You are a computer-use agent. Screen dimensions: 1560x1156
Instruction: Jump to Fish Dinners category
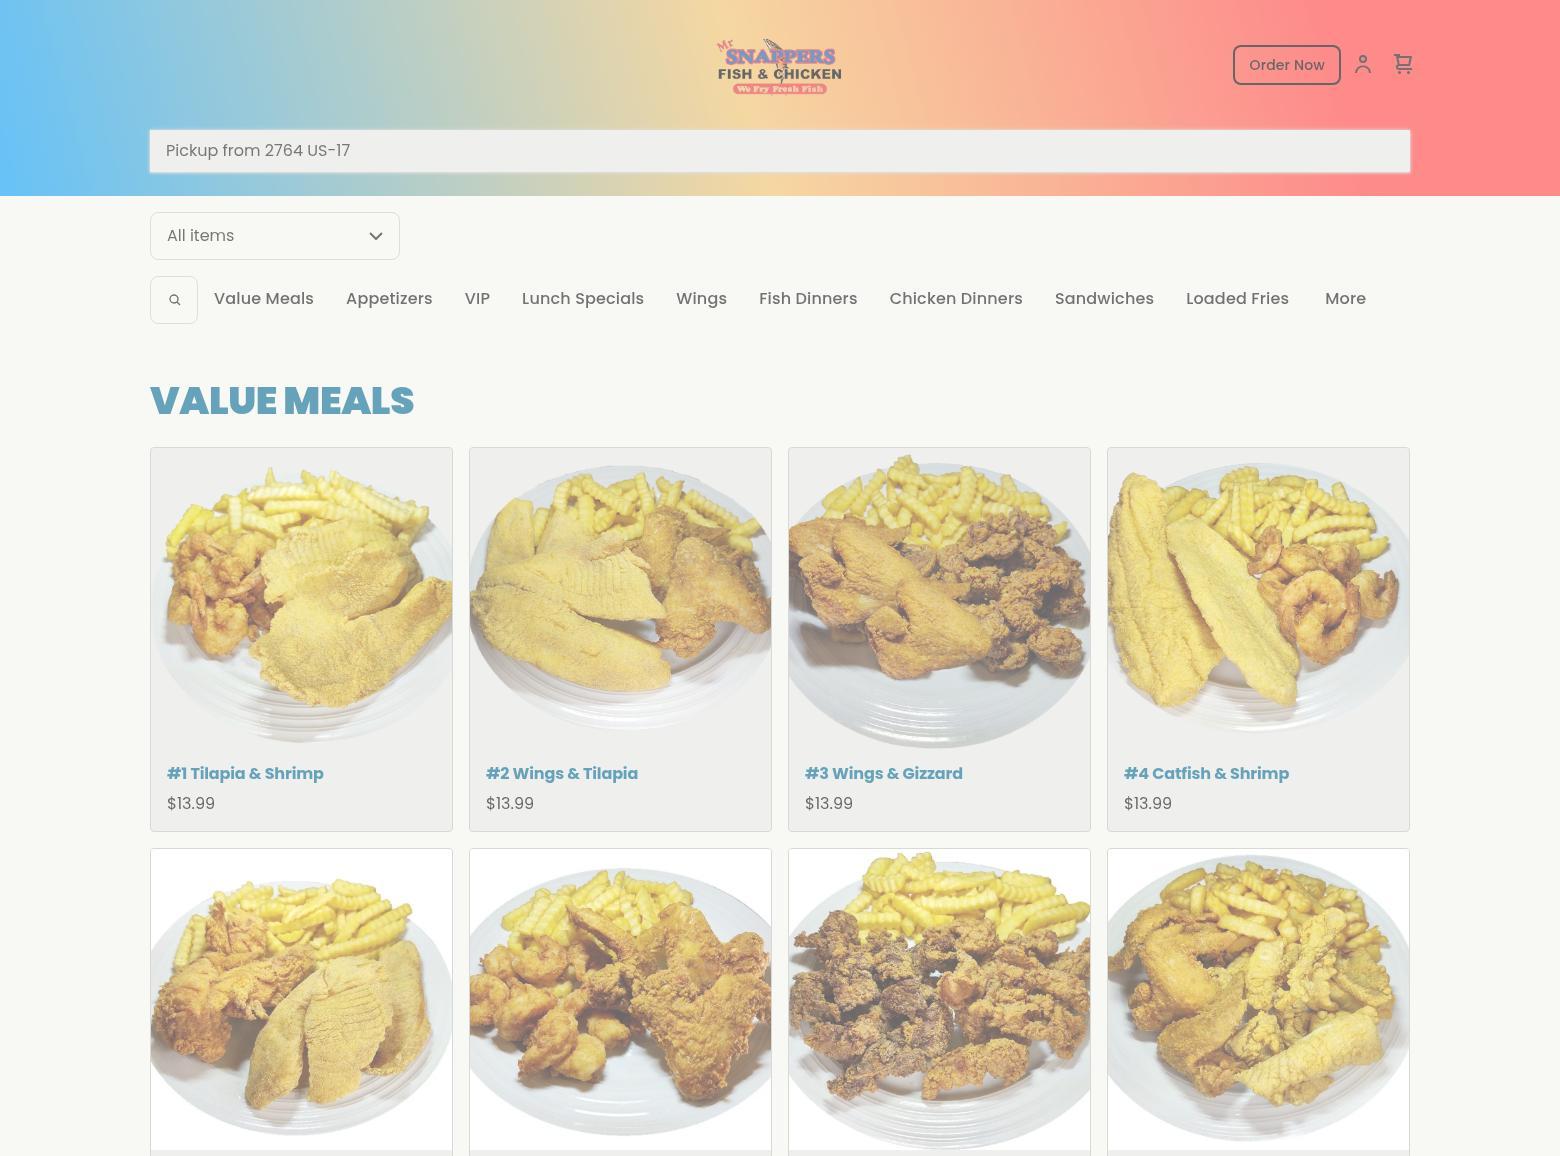(808, 299)
